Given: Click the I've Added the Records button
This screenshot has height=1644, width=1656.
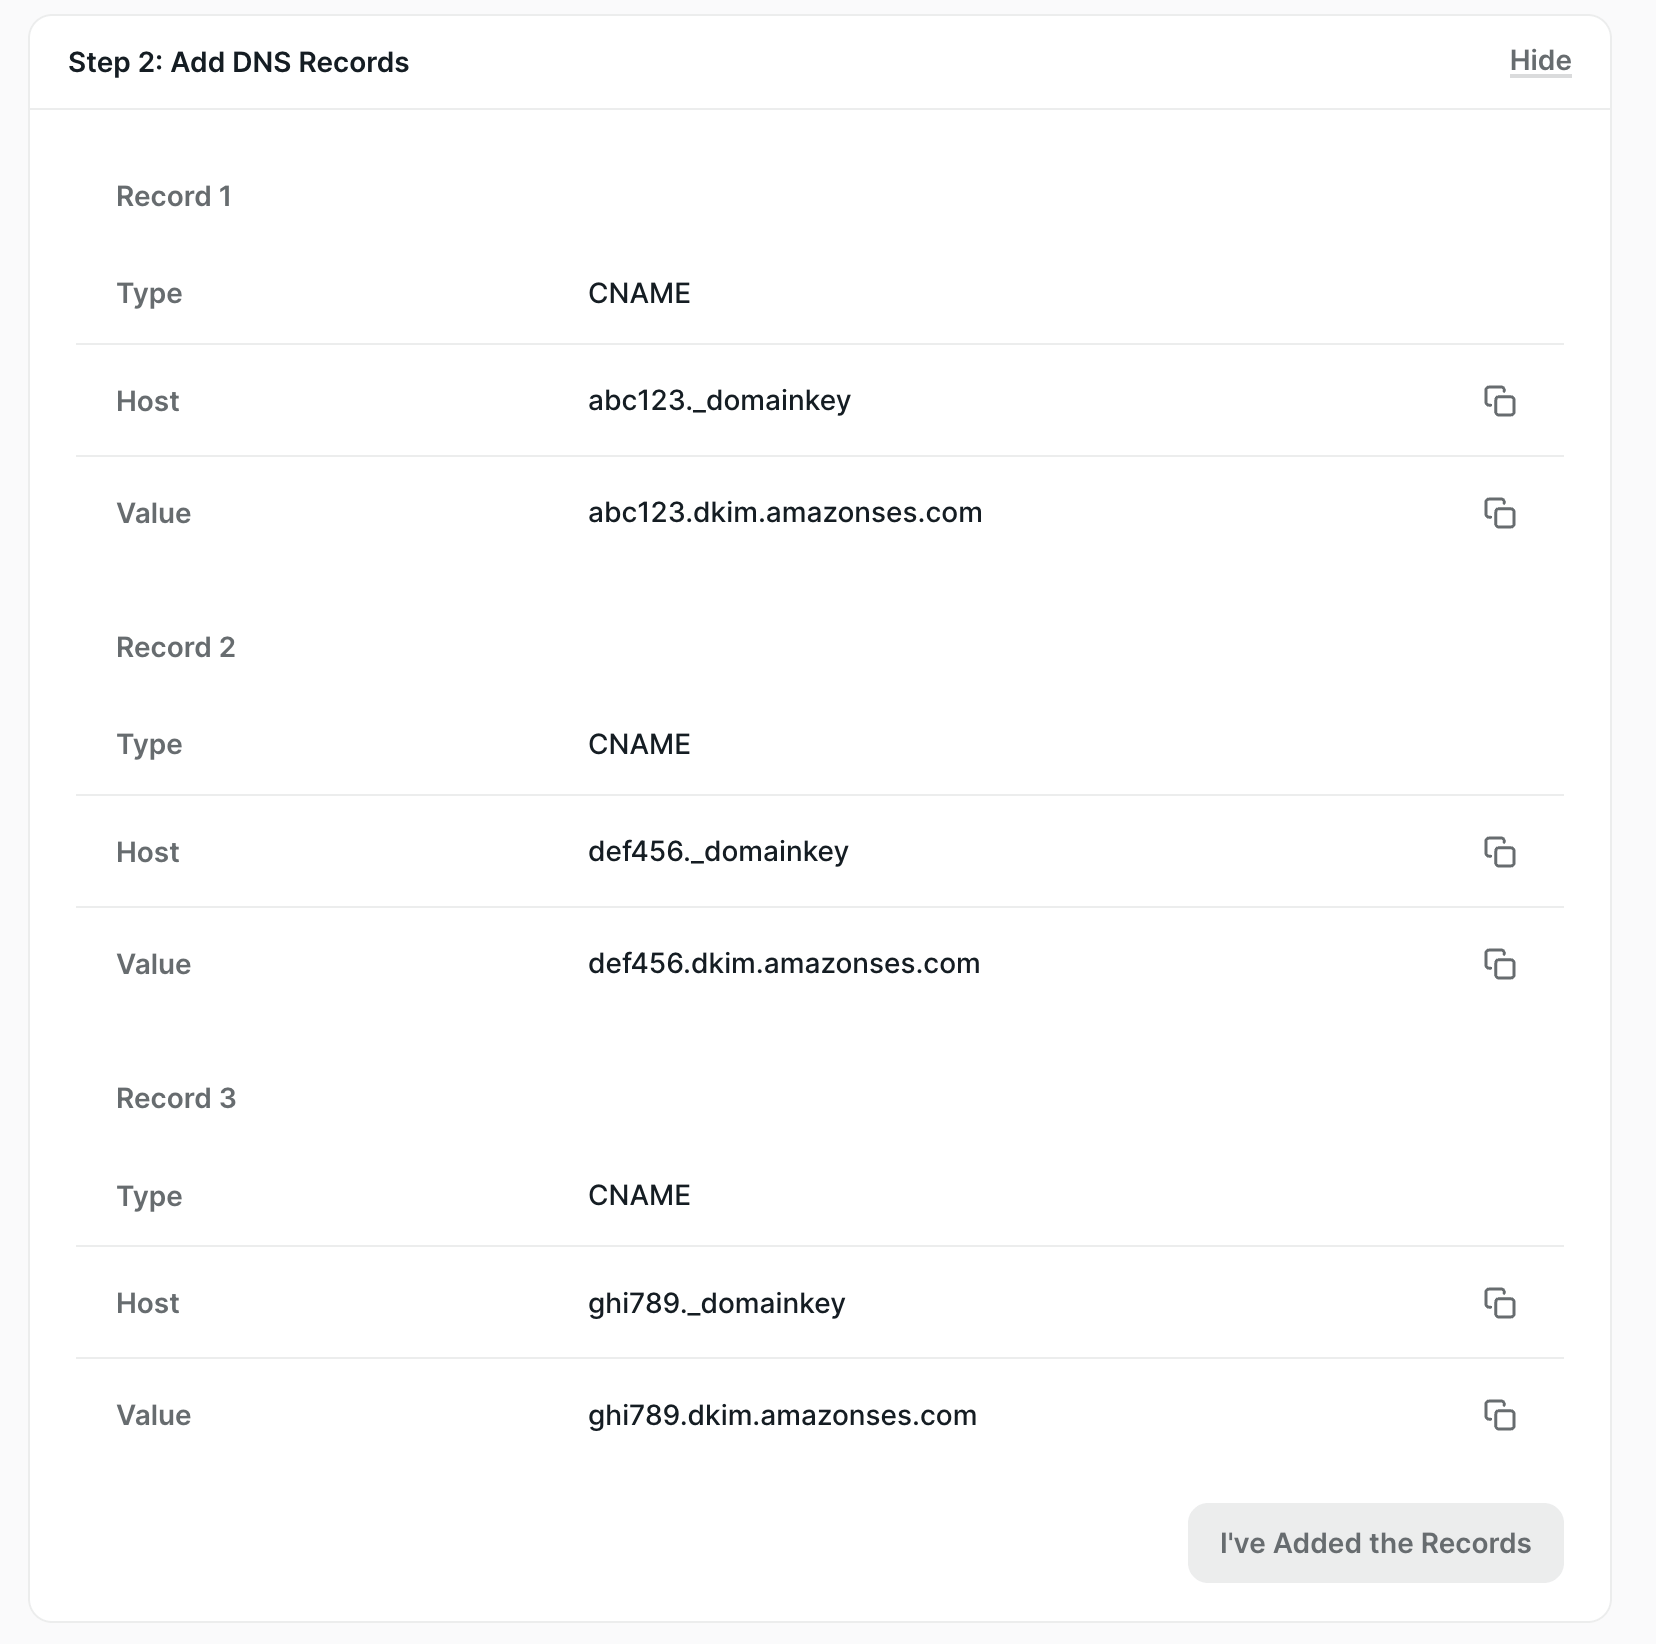Looking at the screenshot, I should (x=1374, y=1543).
